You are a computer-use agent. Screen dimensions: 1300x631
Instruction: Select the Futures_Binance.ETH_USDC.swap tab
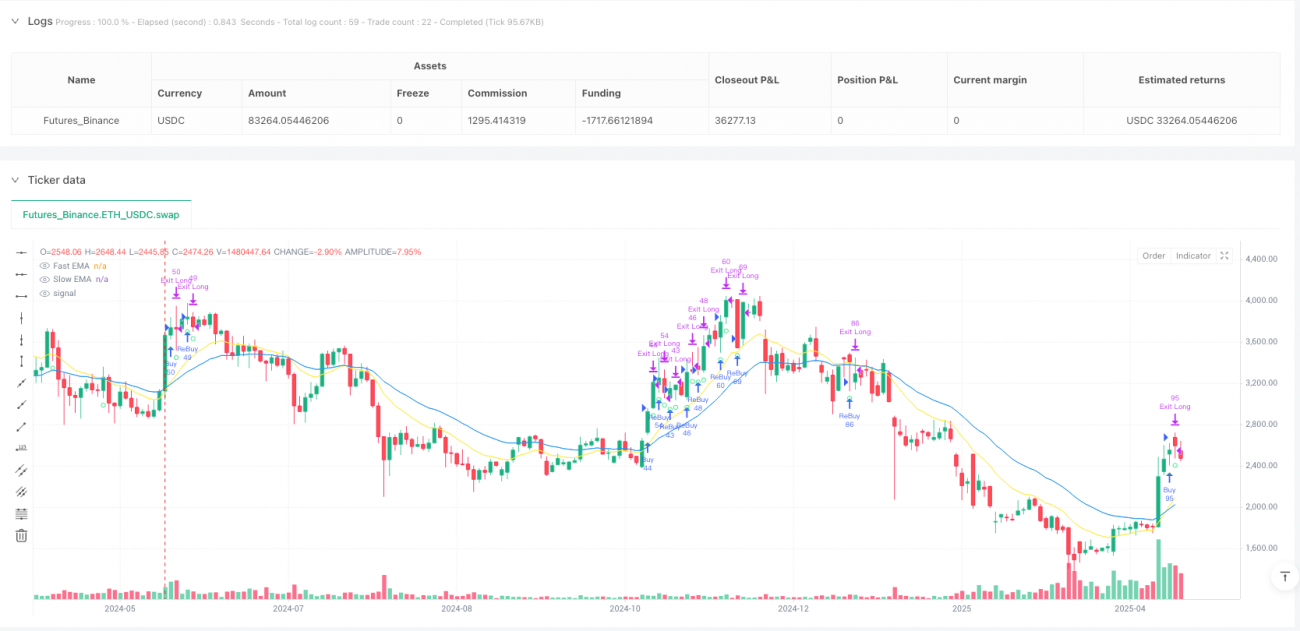pyautogui.click(x=100, y=214)
